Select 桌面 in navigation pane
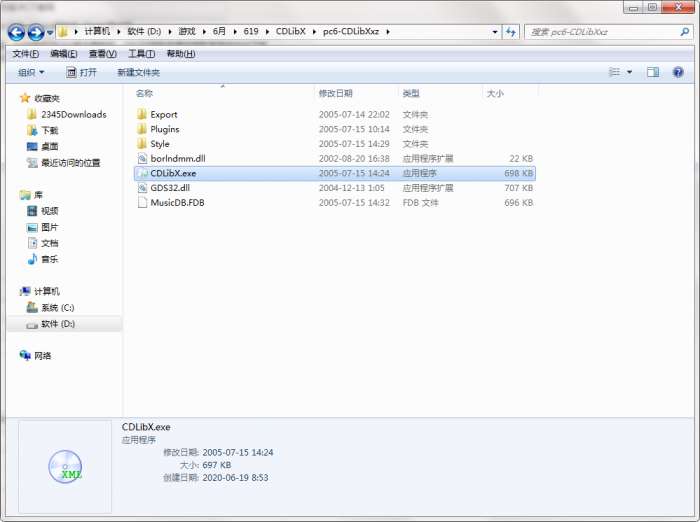Screen dimensions: 700x522 click(x=50, y=146)
